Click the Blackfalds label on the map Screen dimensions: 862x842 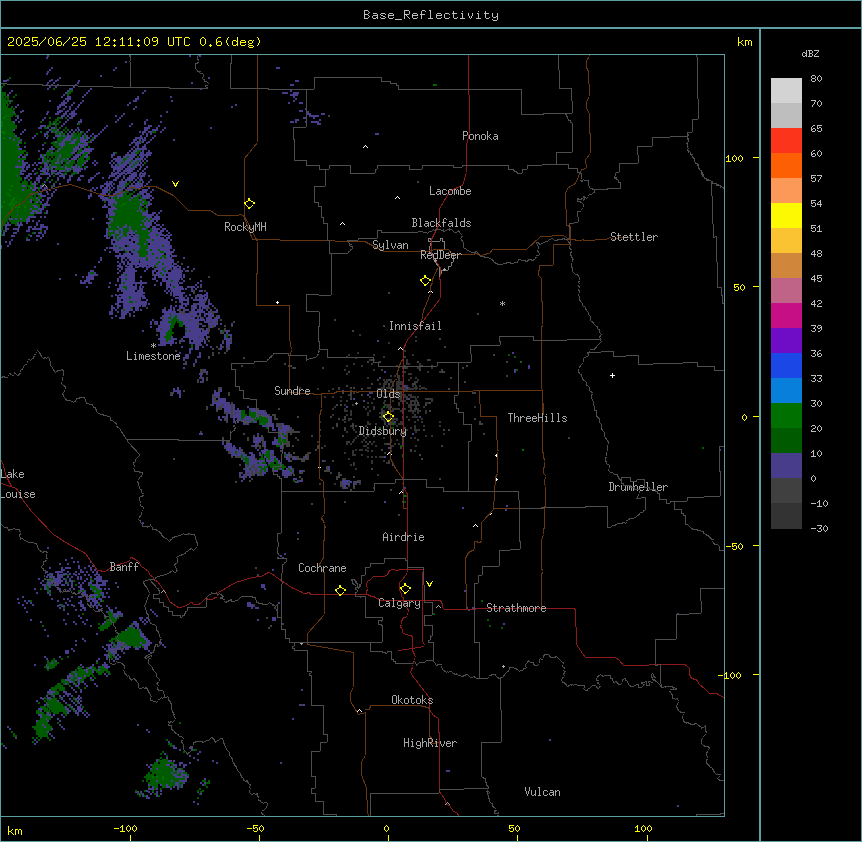(x=441, y=223)
